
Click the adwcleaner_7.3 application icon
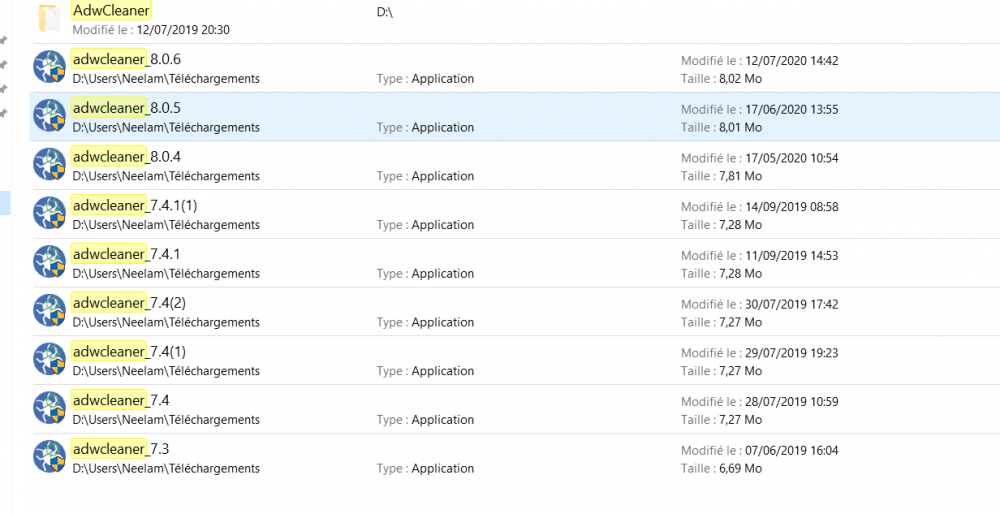(50, 458)
